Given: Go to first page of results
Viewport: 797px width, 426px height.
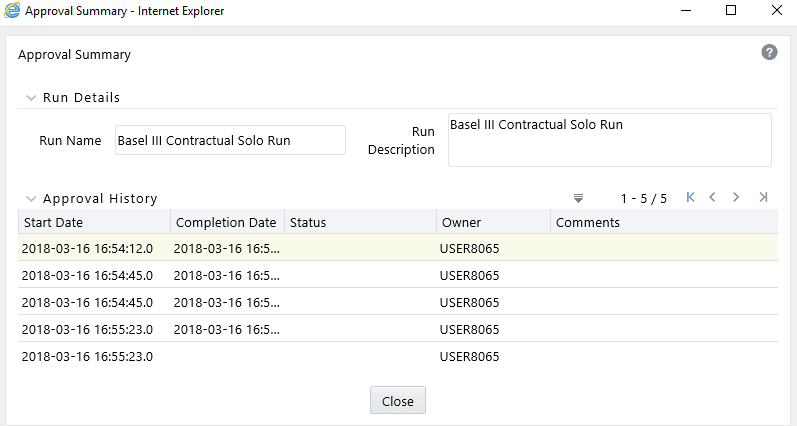Looking at the screenshot, I should tap(690, 197).
